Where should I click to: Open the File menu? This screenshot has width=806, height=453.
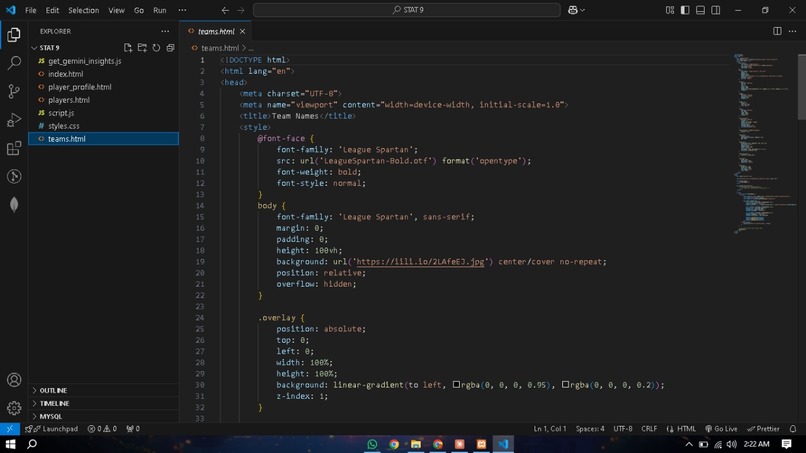pyautogui.click(x=31, y=10)
